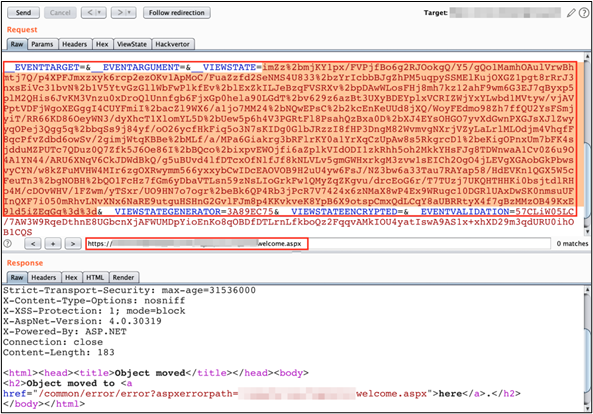
Task: Click the Request section heading
Action: [22, 29]
